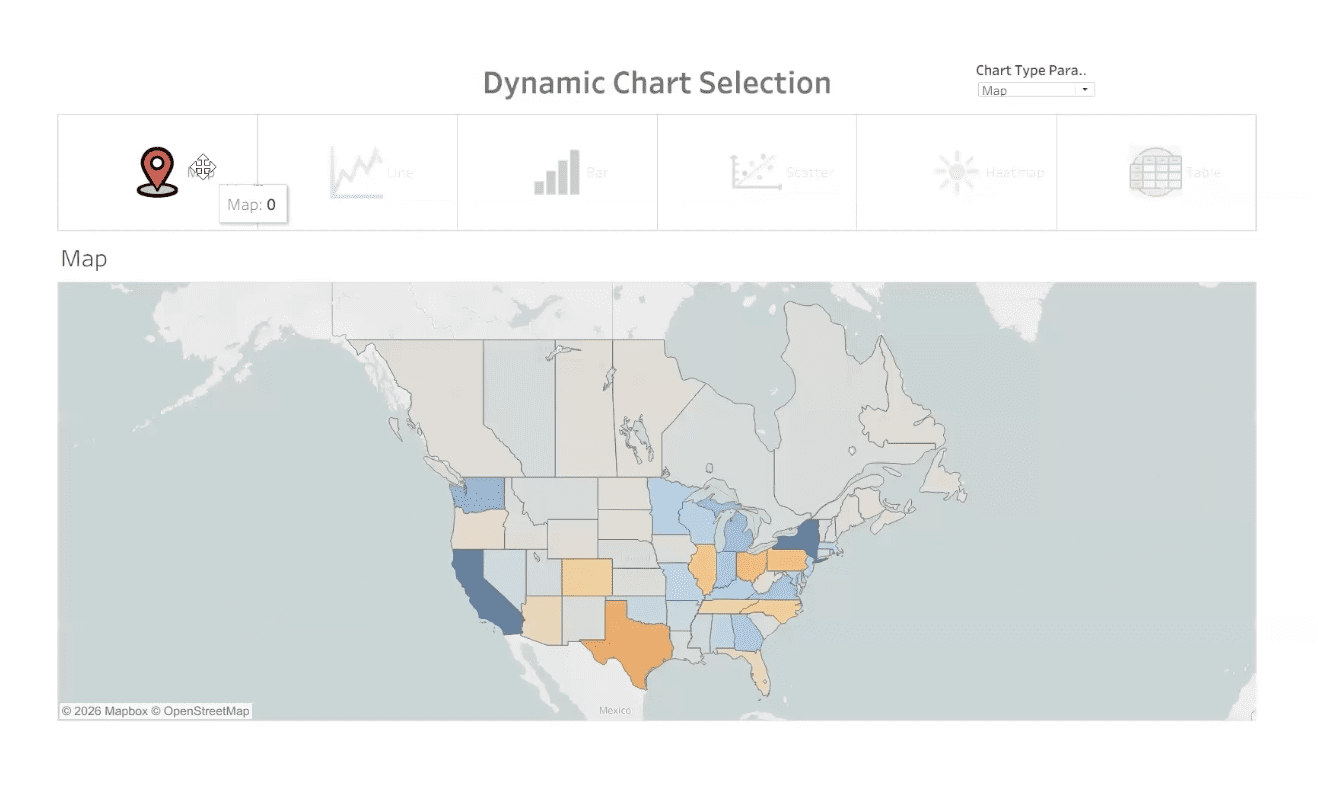This screenshot has height=790, width=1318.
Task: Open the Mapbox copyright link
Action: click(x=103, y=710)
